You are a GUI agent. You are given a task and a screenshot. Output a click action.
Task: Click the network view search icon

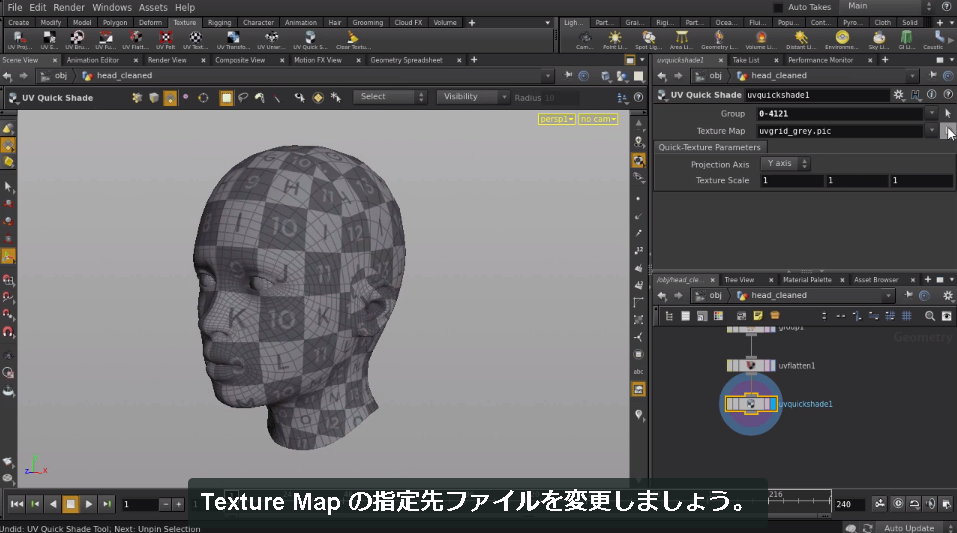click(930, 316)
